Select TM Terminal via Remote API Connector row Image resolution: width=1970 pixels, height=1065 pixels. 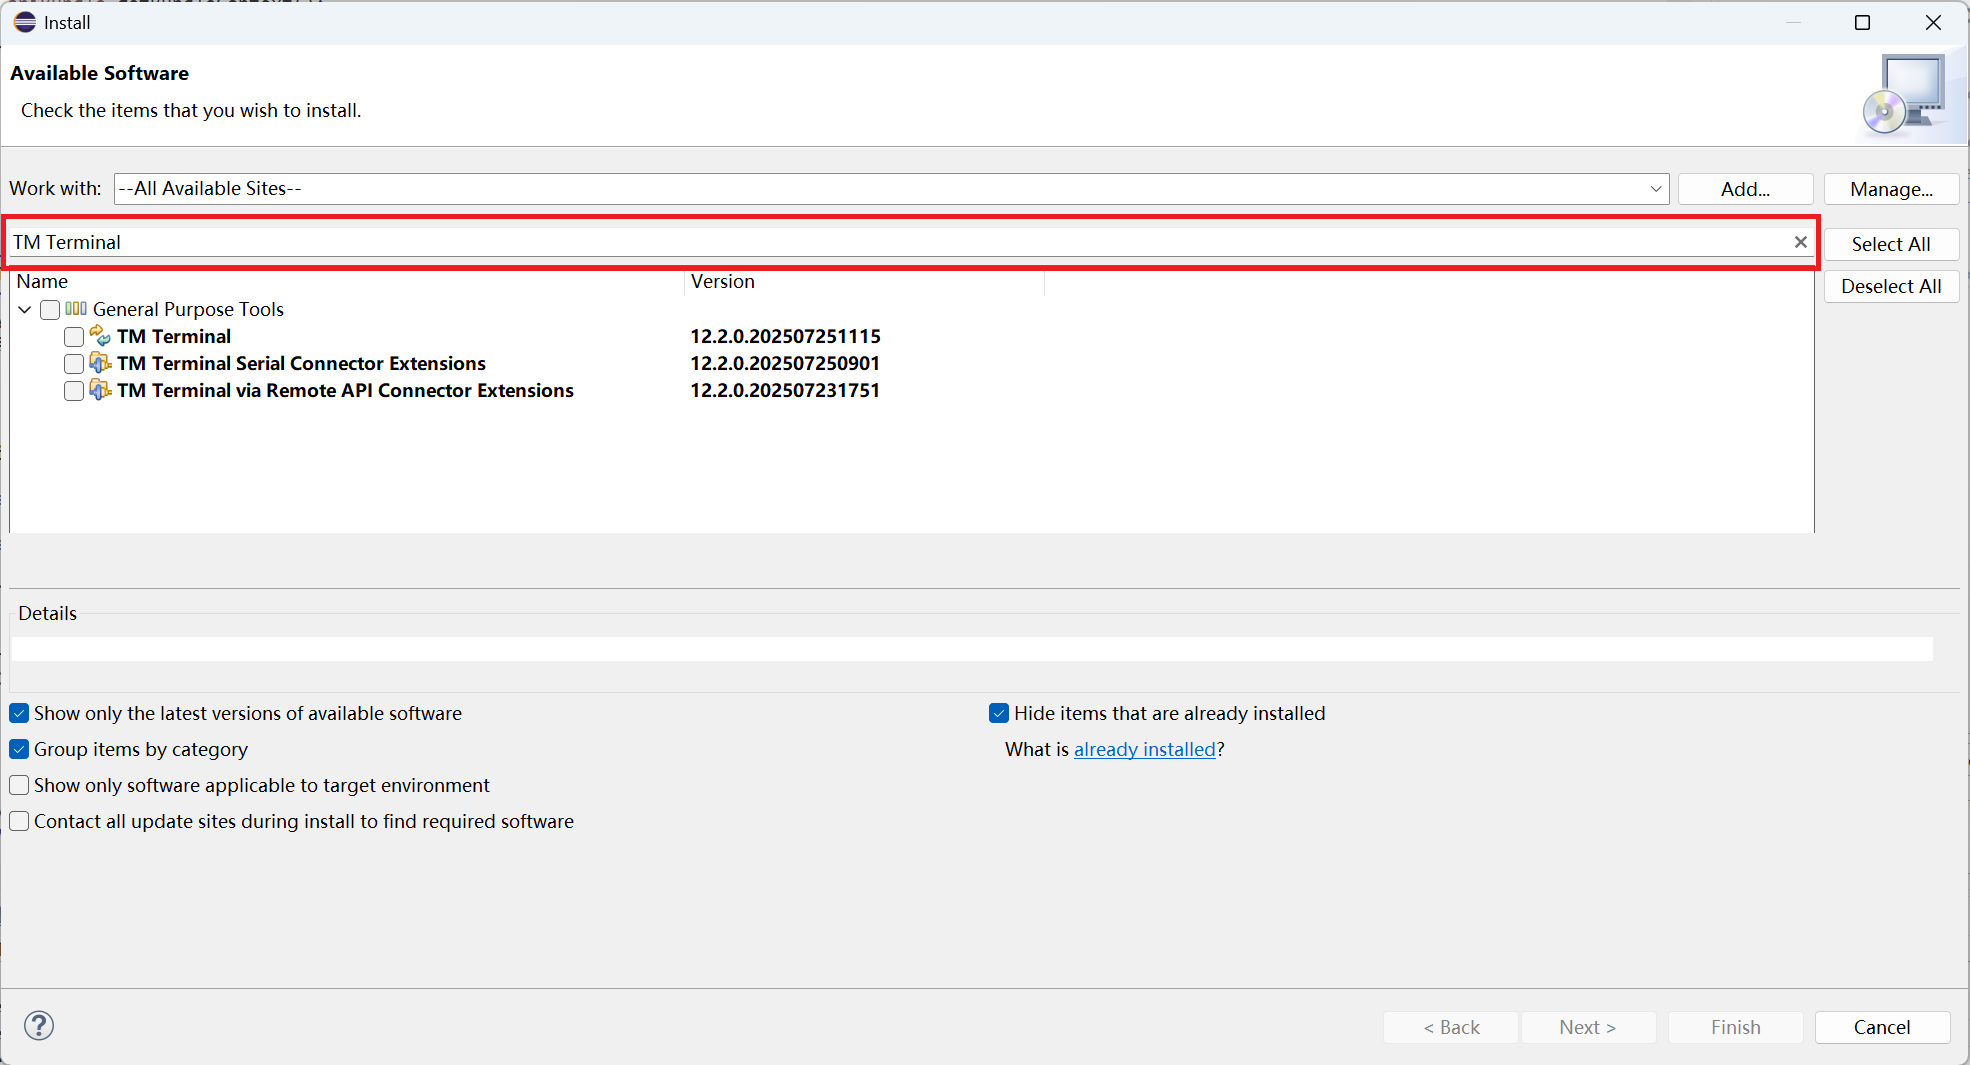[345, 390]
